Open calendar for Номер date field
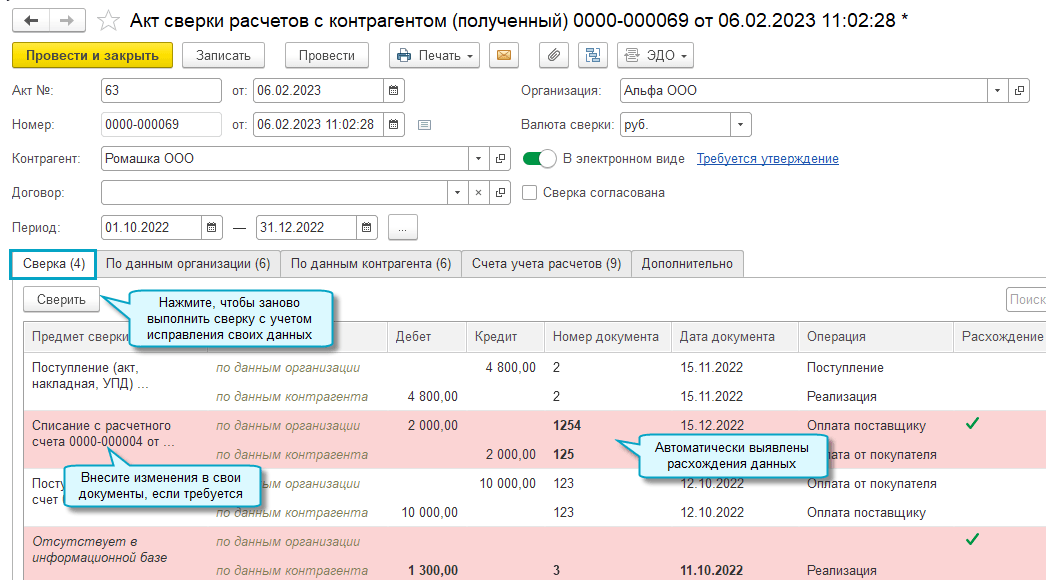Viewport: 1046px width, 580px height. point(394,125)
